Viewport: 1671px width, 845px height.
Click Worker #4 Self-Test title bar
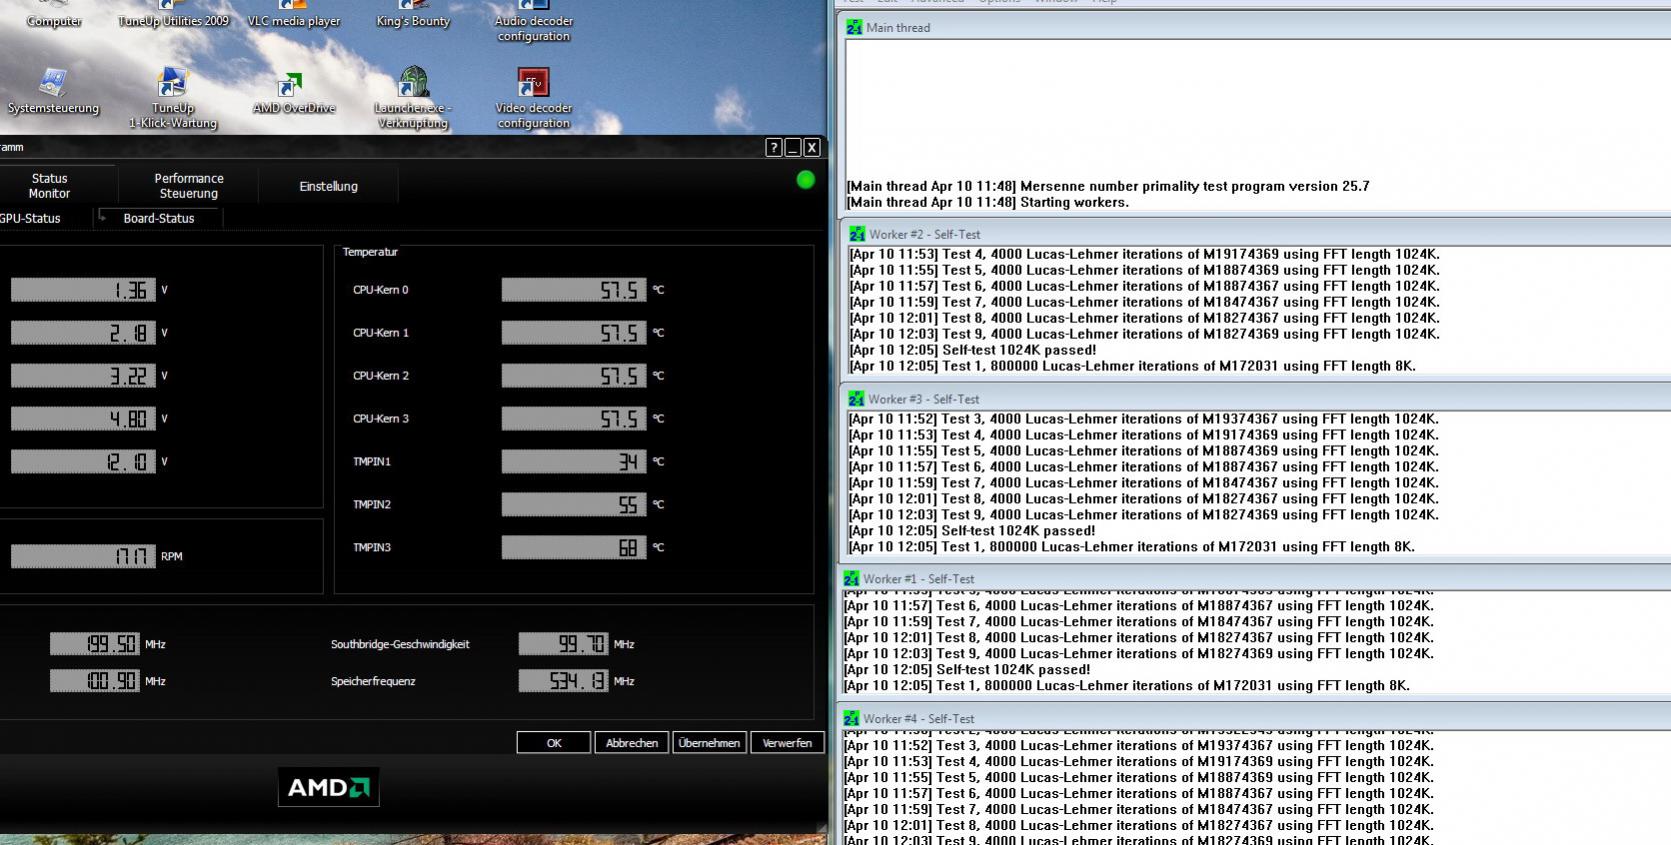(x=1254, y=719)
